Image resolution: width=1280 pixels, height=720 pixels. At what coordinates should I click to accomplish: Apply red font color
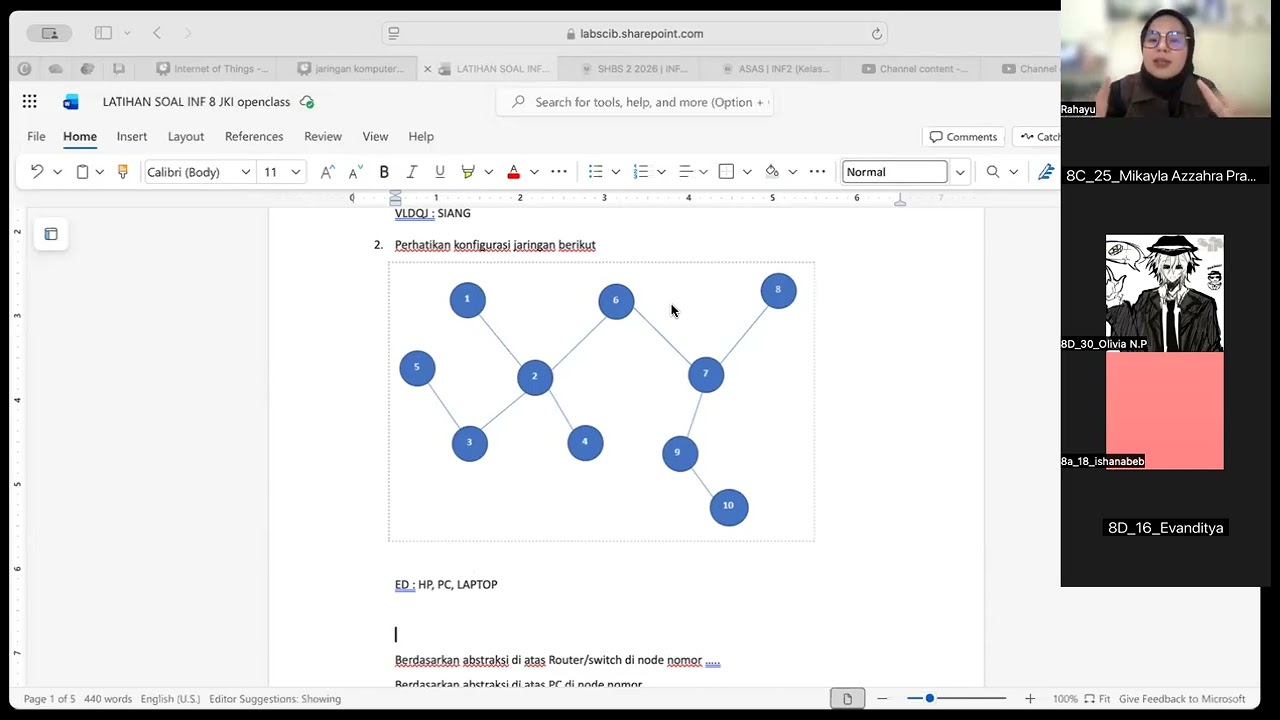(x=513, y=172)
